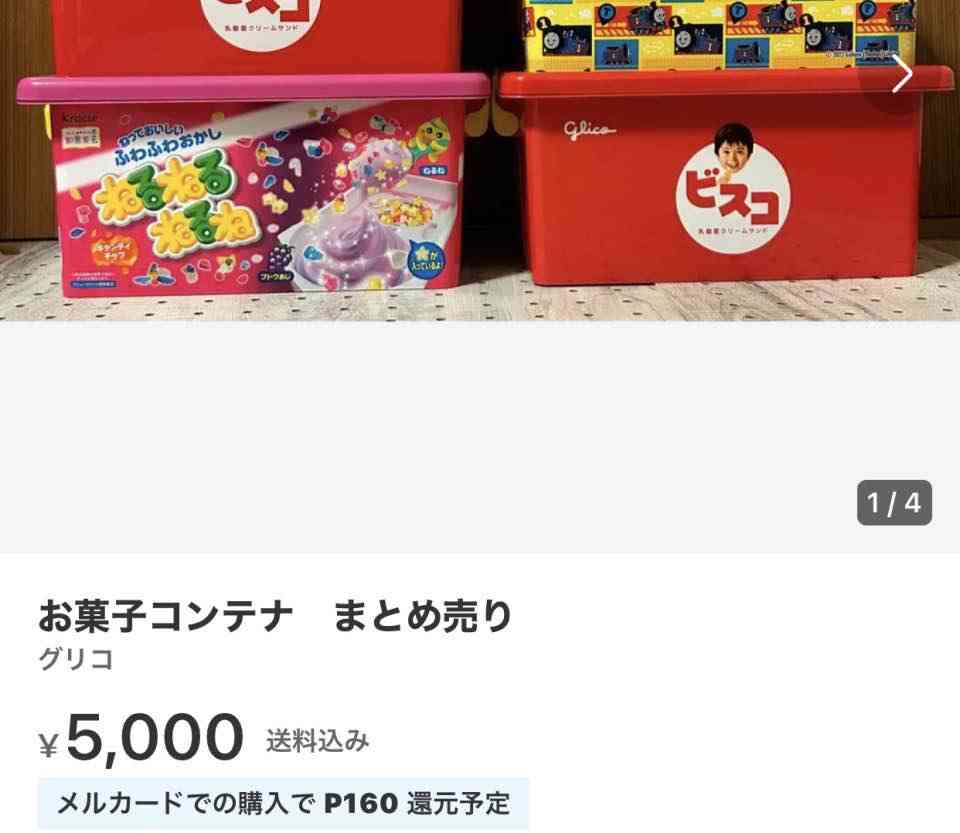960x833 pixels.
Task: Click the P160 points text
Action: coord(361,804)
